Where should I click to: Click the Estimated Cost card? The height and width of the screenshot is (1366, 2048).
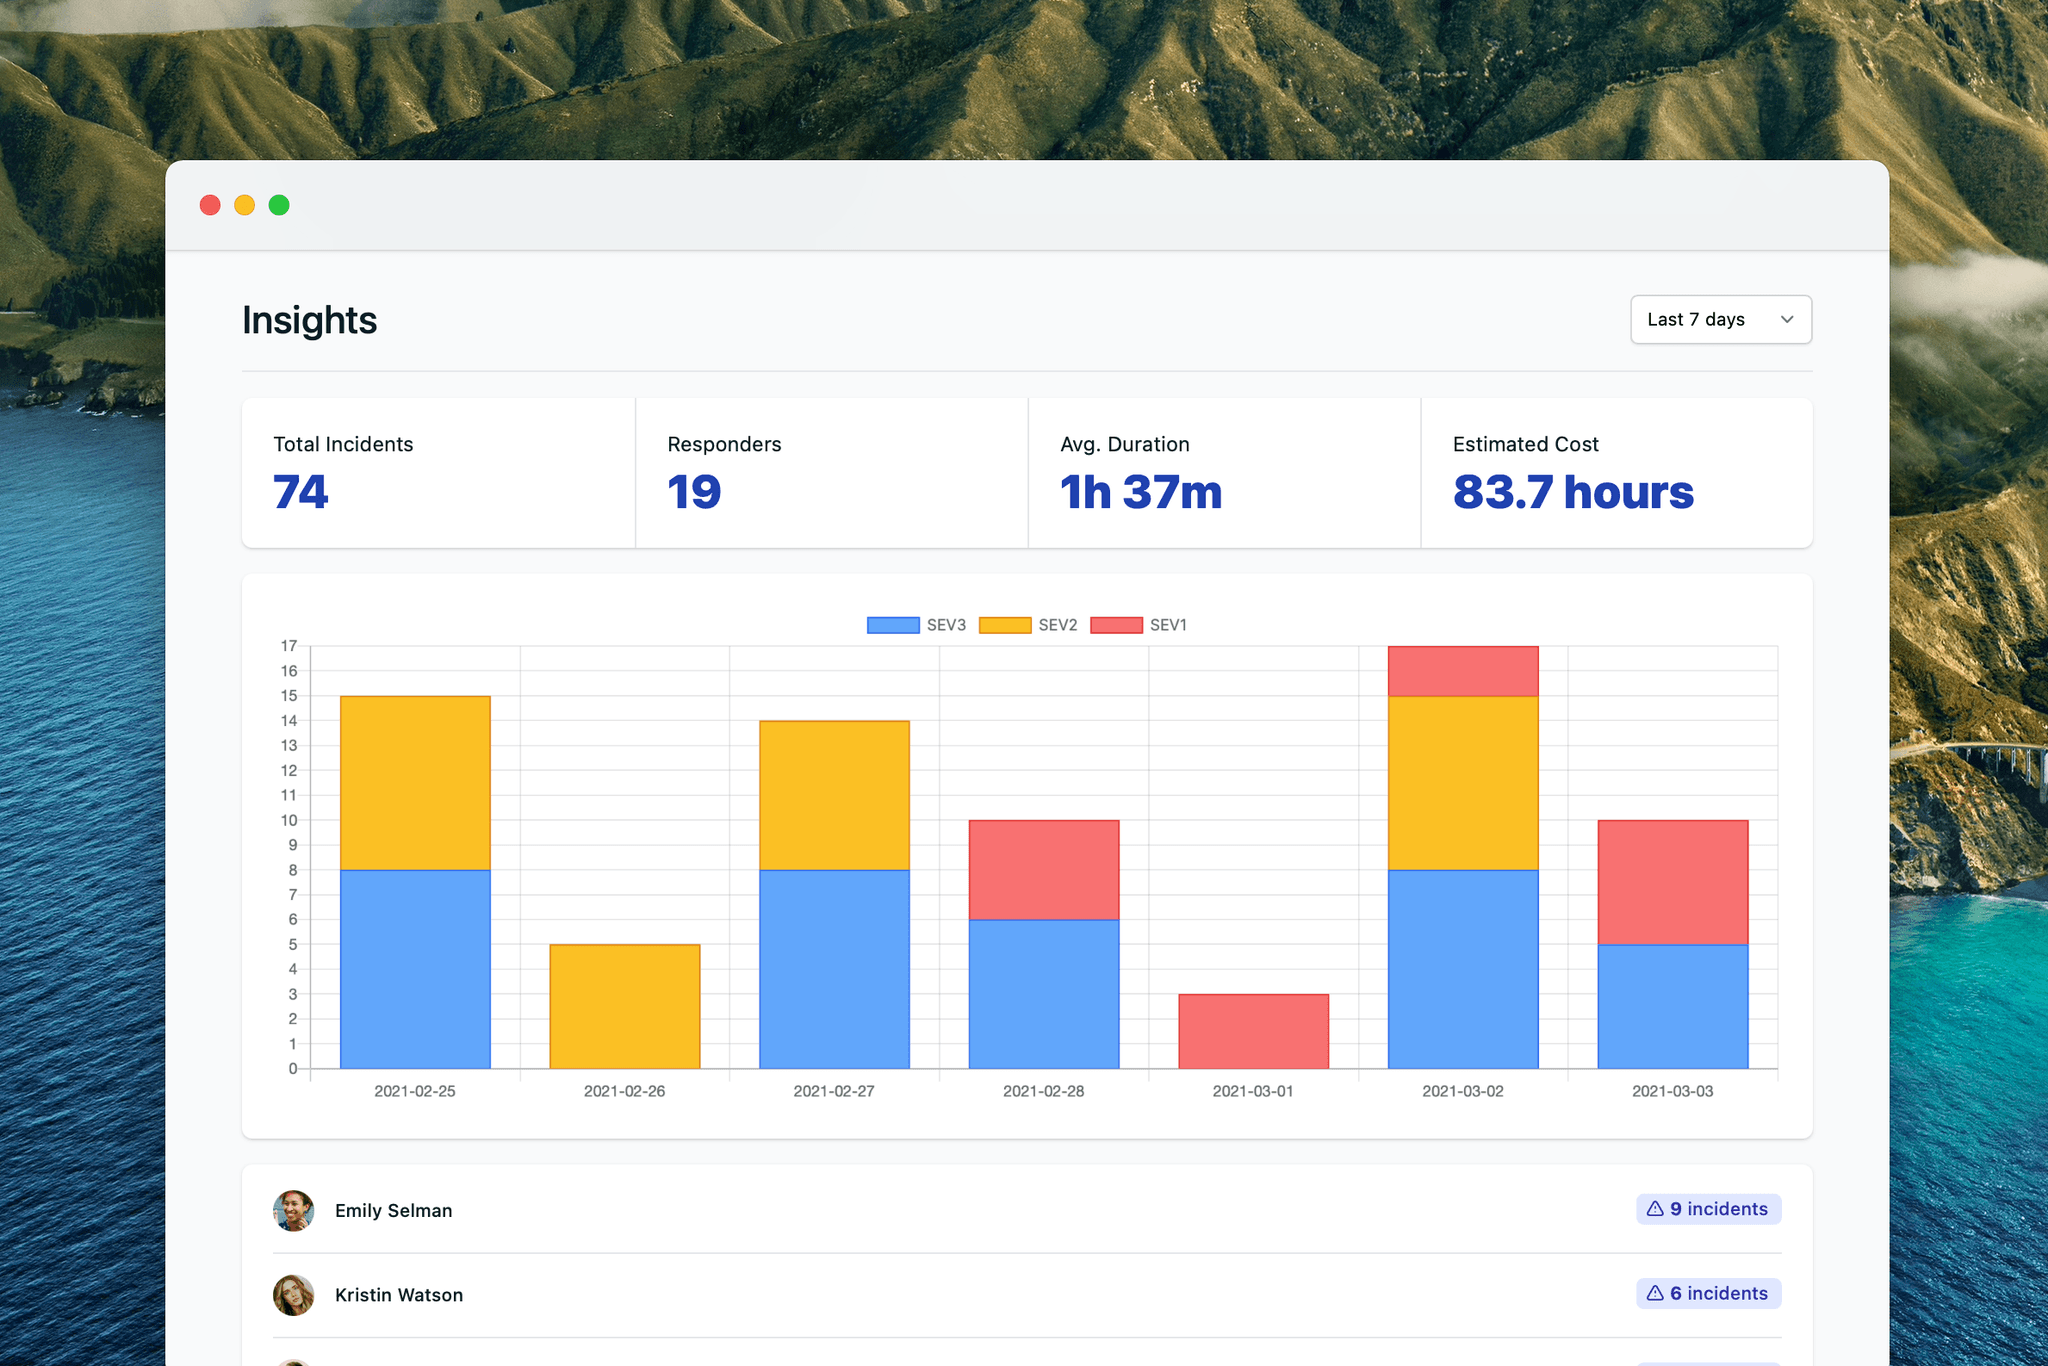point(1617,473)
